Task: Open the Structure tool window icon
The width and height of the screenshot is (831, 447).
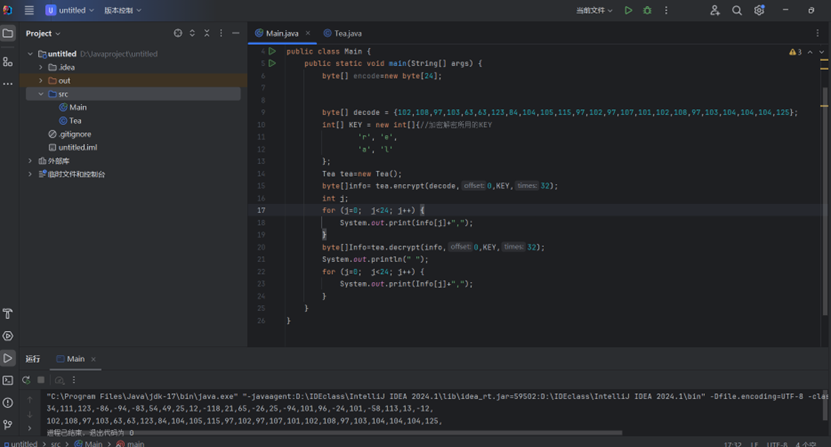Action: [x=8, y=62]
